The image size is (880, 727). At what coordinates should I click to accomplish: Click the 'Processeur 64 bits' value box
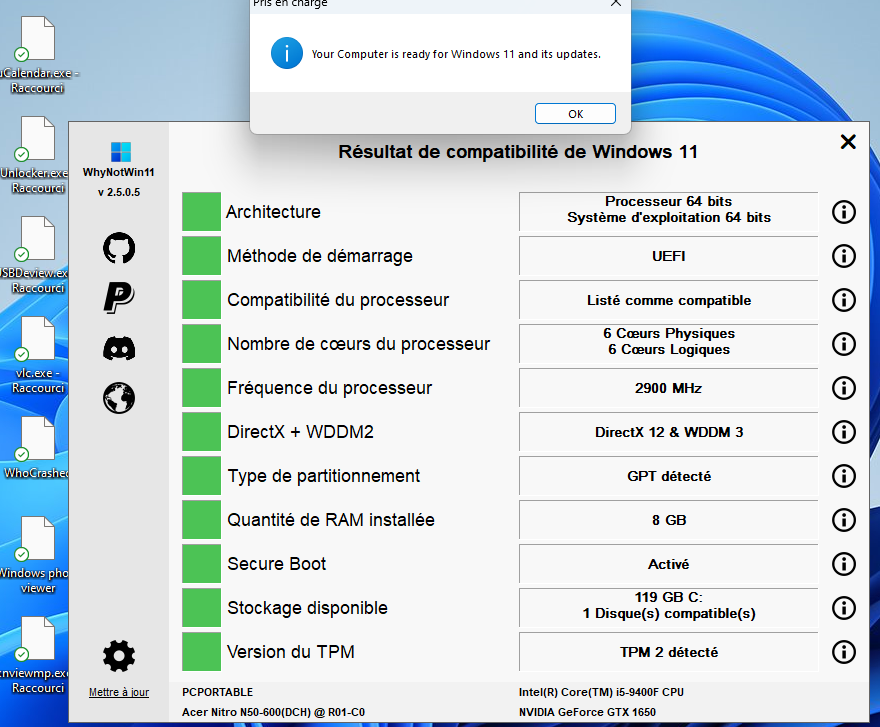click(x=668, y=212)
